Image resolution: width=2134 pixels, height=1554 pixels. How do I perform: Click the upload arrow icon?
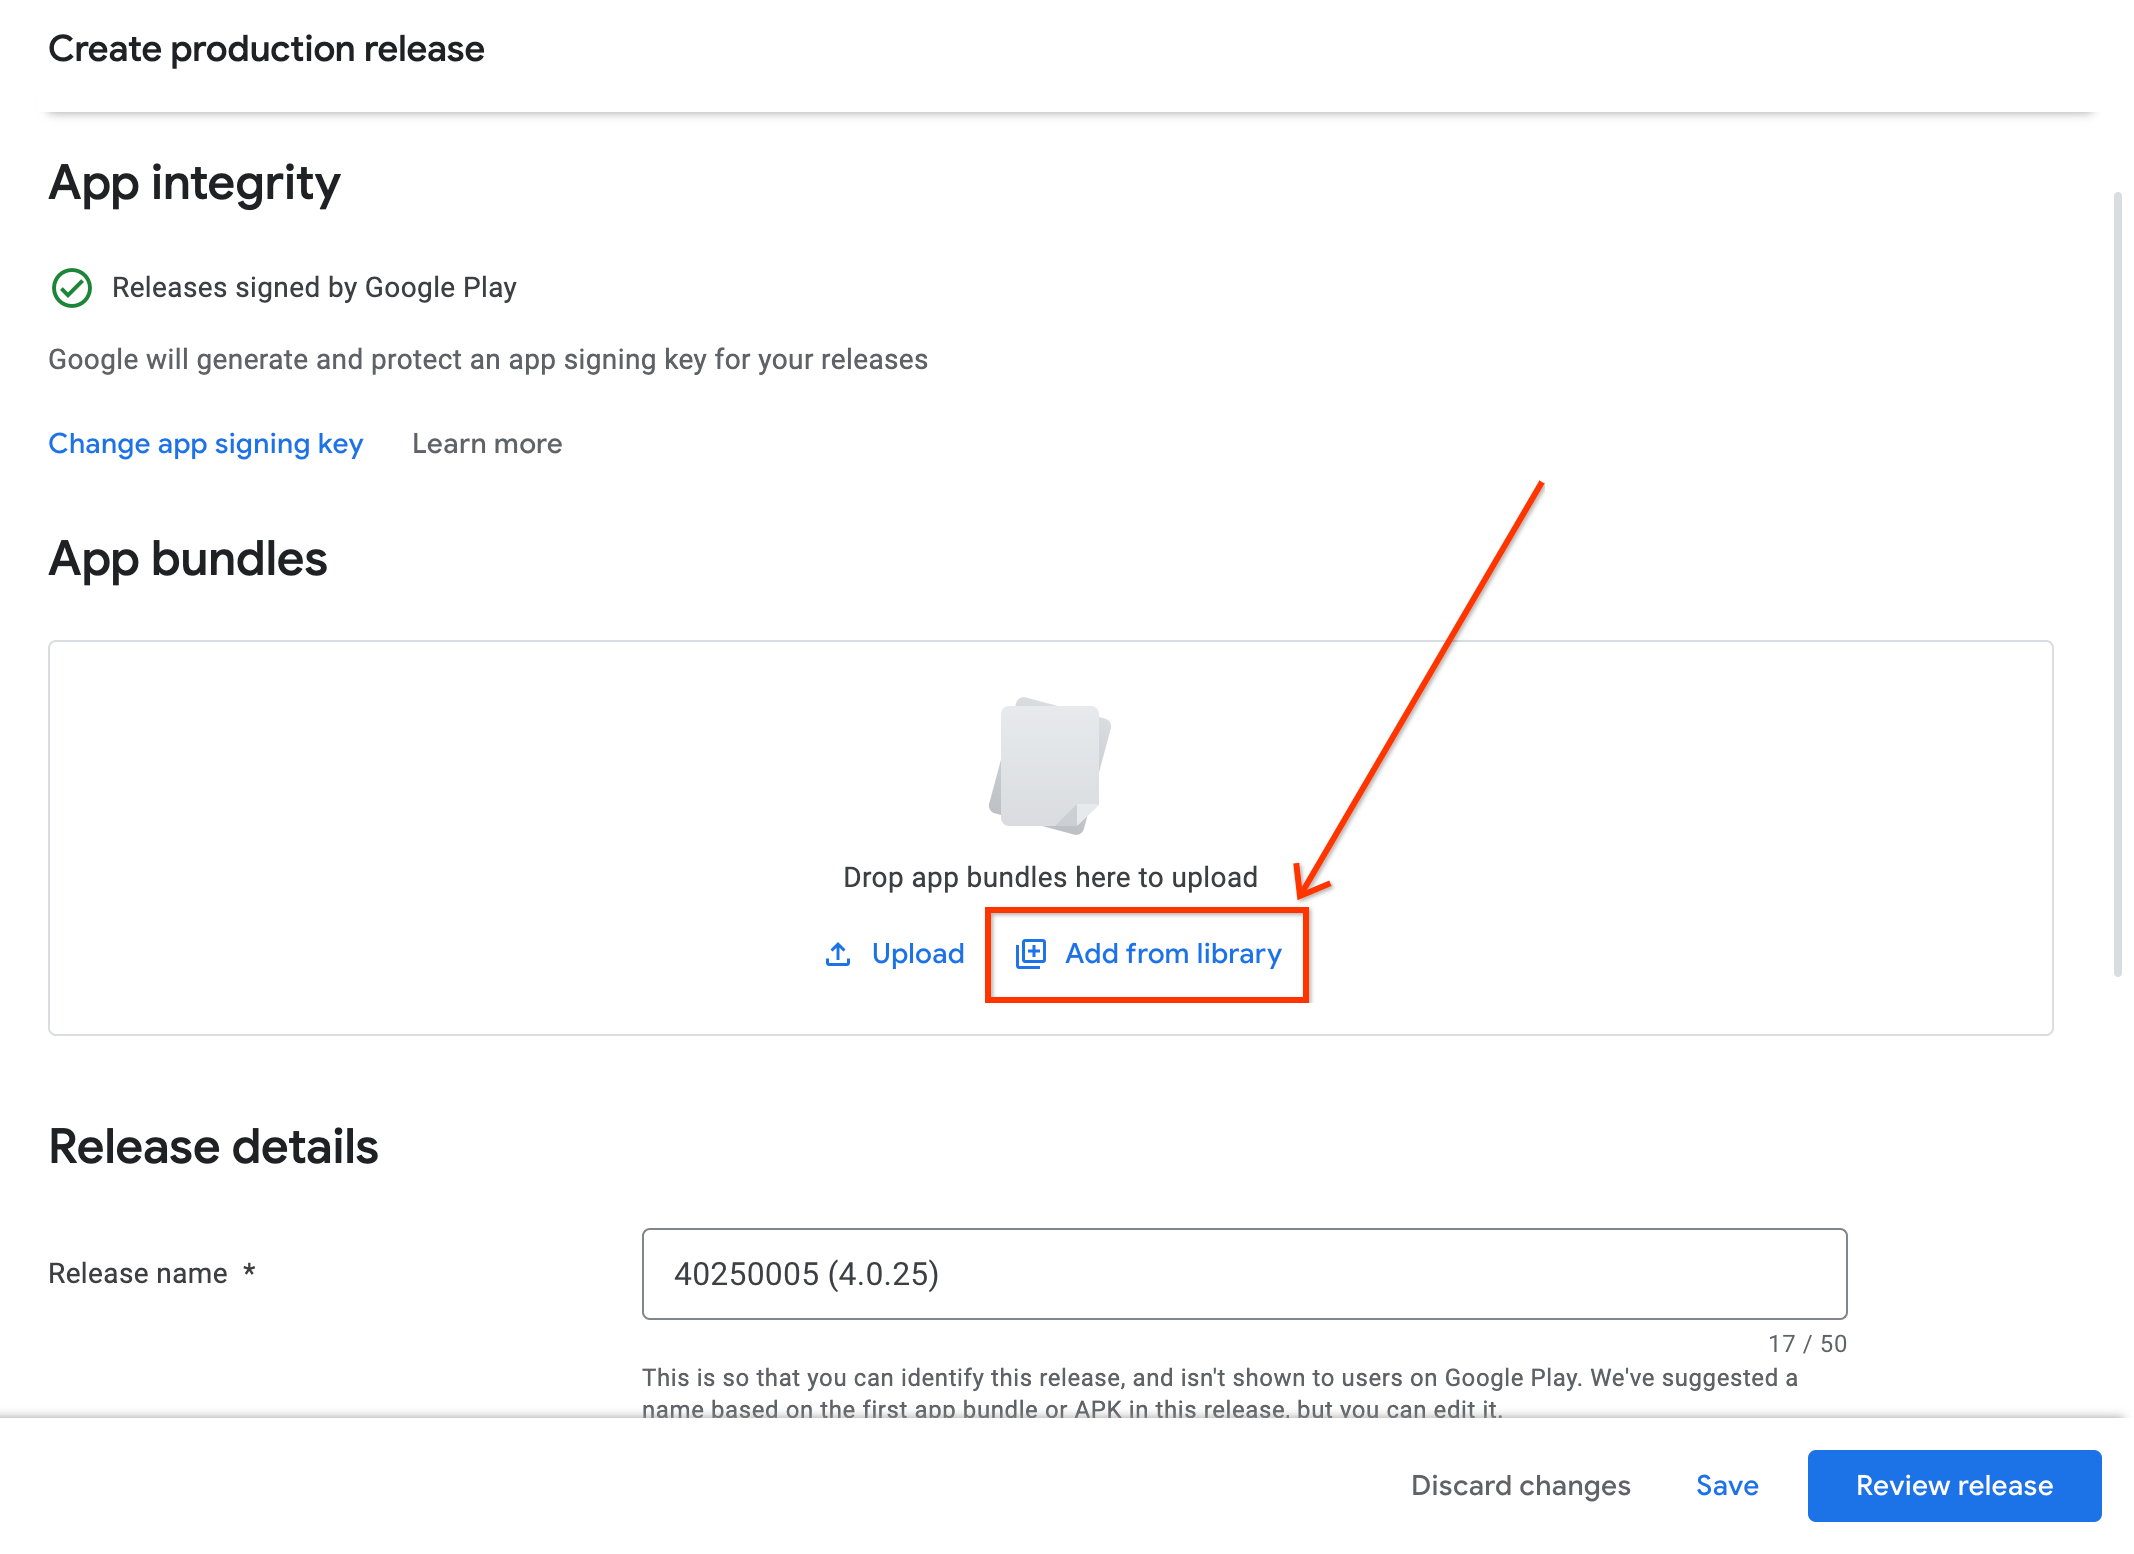[x=838, y=954]
